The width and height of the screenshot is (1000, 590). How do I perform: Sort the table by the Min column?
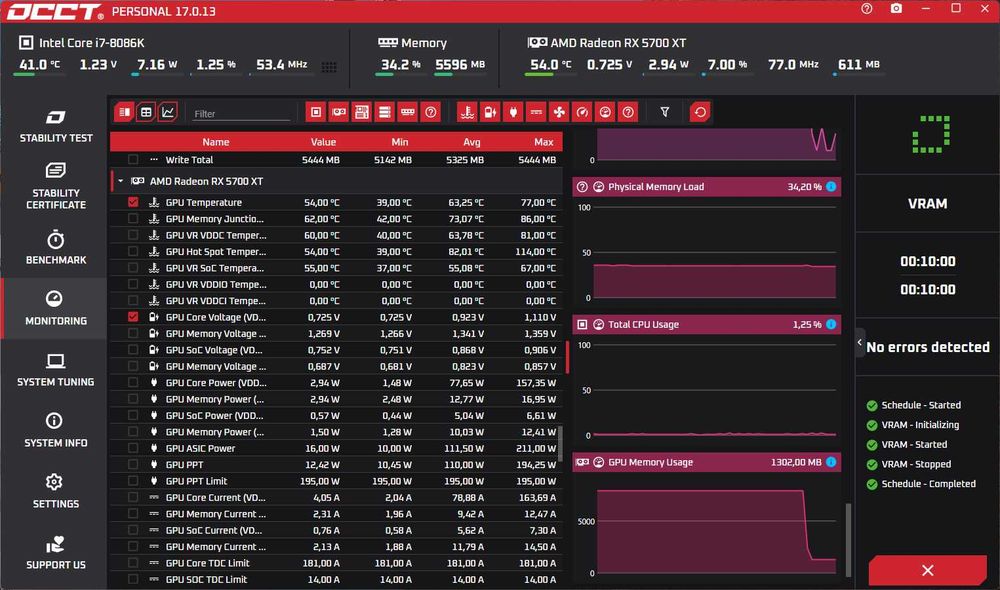coord(400,142)
